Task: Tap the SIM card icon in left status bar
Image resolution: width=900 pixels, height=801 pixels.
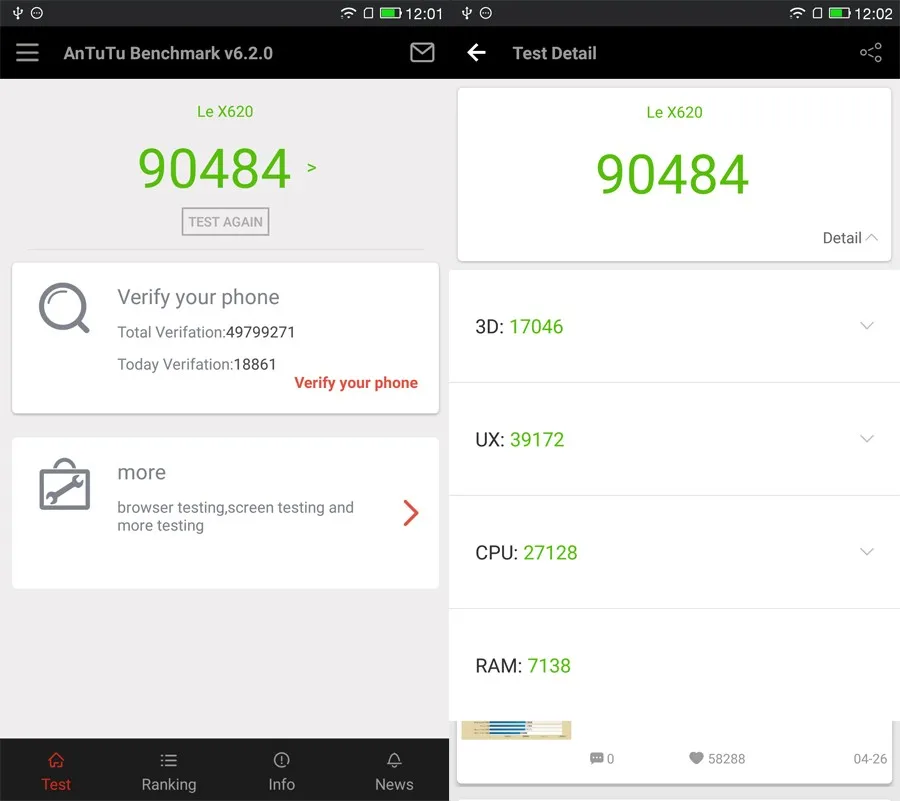Action: pos(368,13)
